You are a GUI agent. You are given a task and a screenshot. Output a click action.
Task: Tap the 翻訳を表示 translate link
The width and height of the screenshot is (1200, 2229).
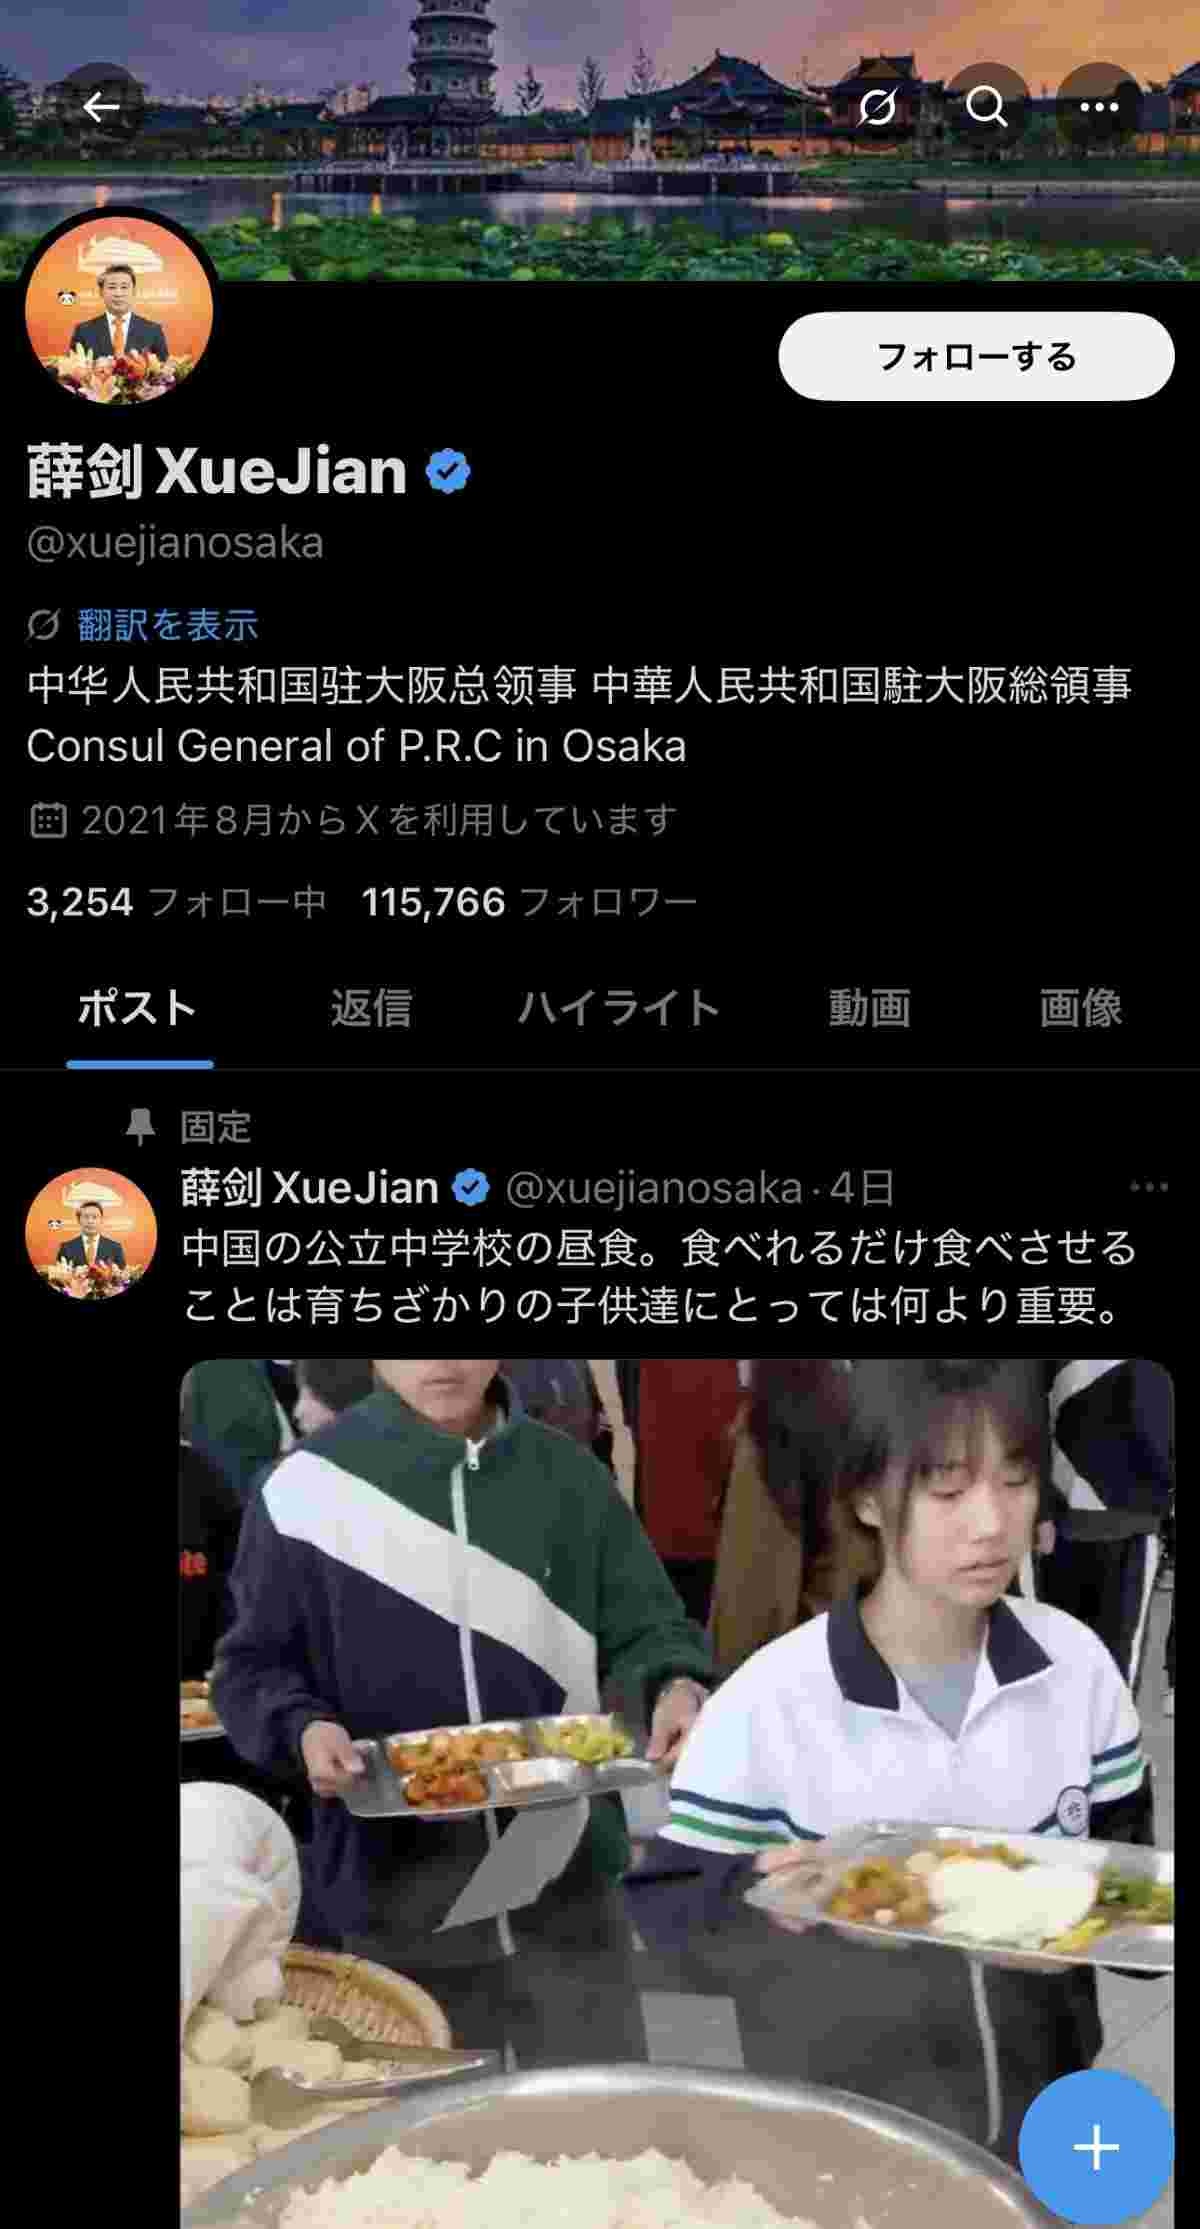pyautogui.click(x=168, y=625)
